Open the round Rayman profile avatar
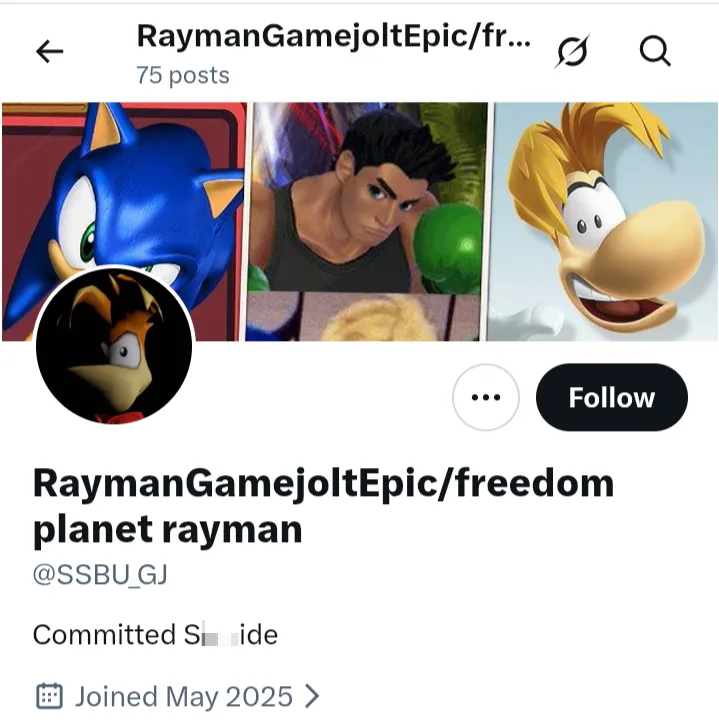 click(x=114, y=345)
